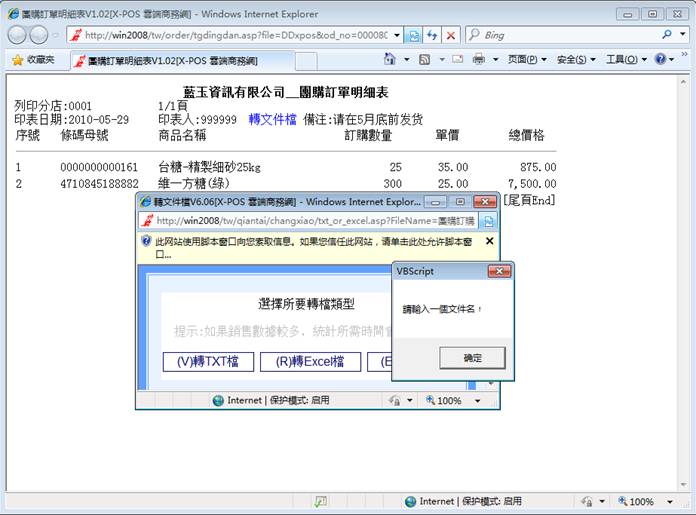The height and width of the screenshot is (515, 696).
Task: Close the VBScript dialog box
Action: (x=499, y=271)
